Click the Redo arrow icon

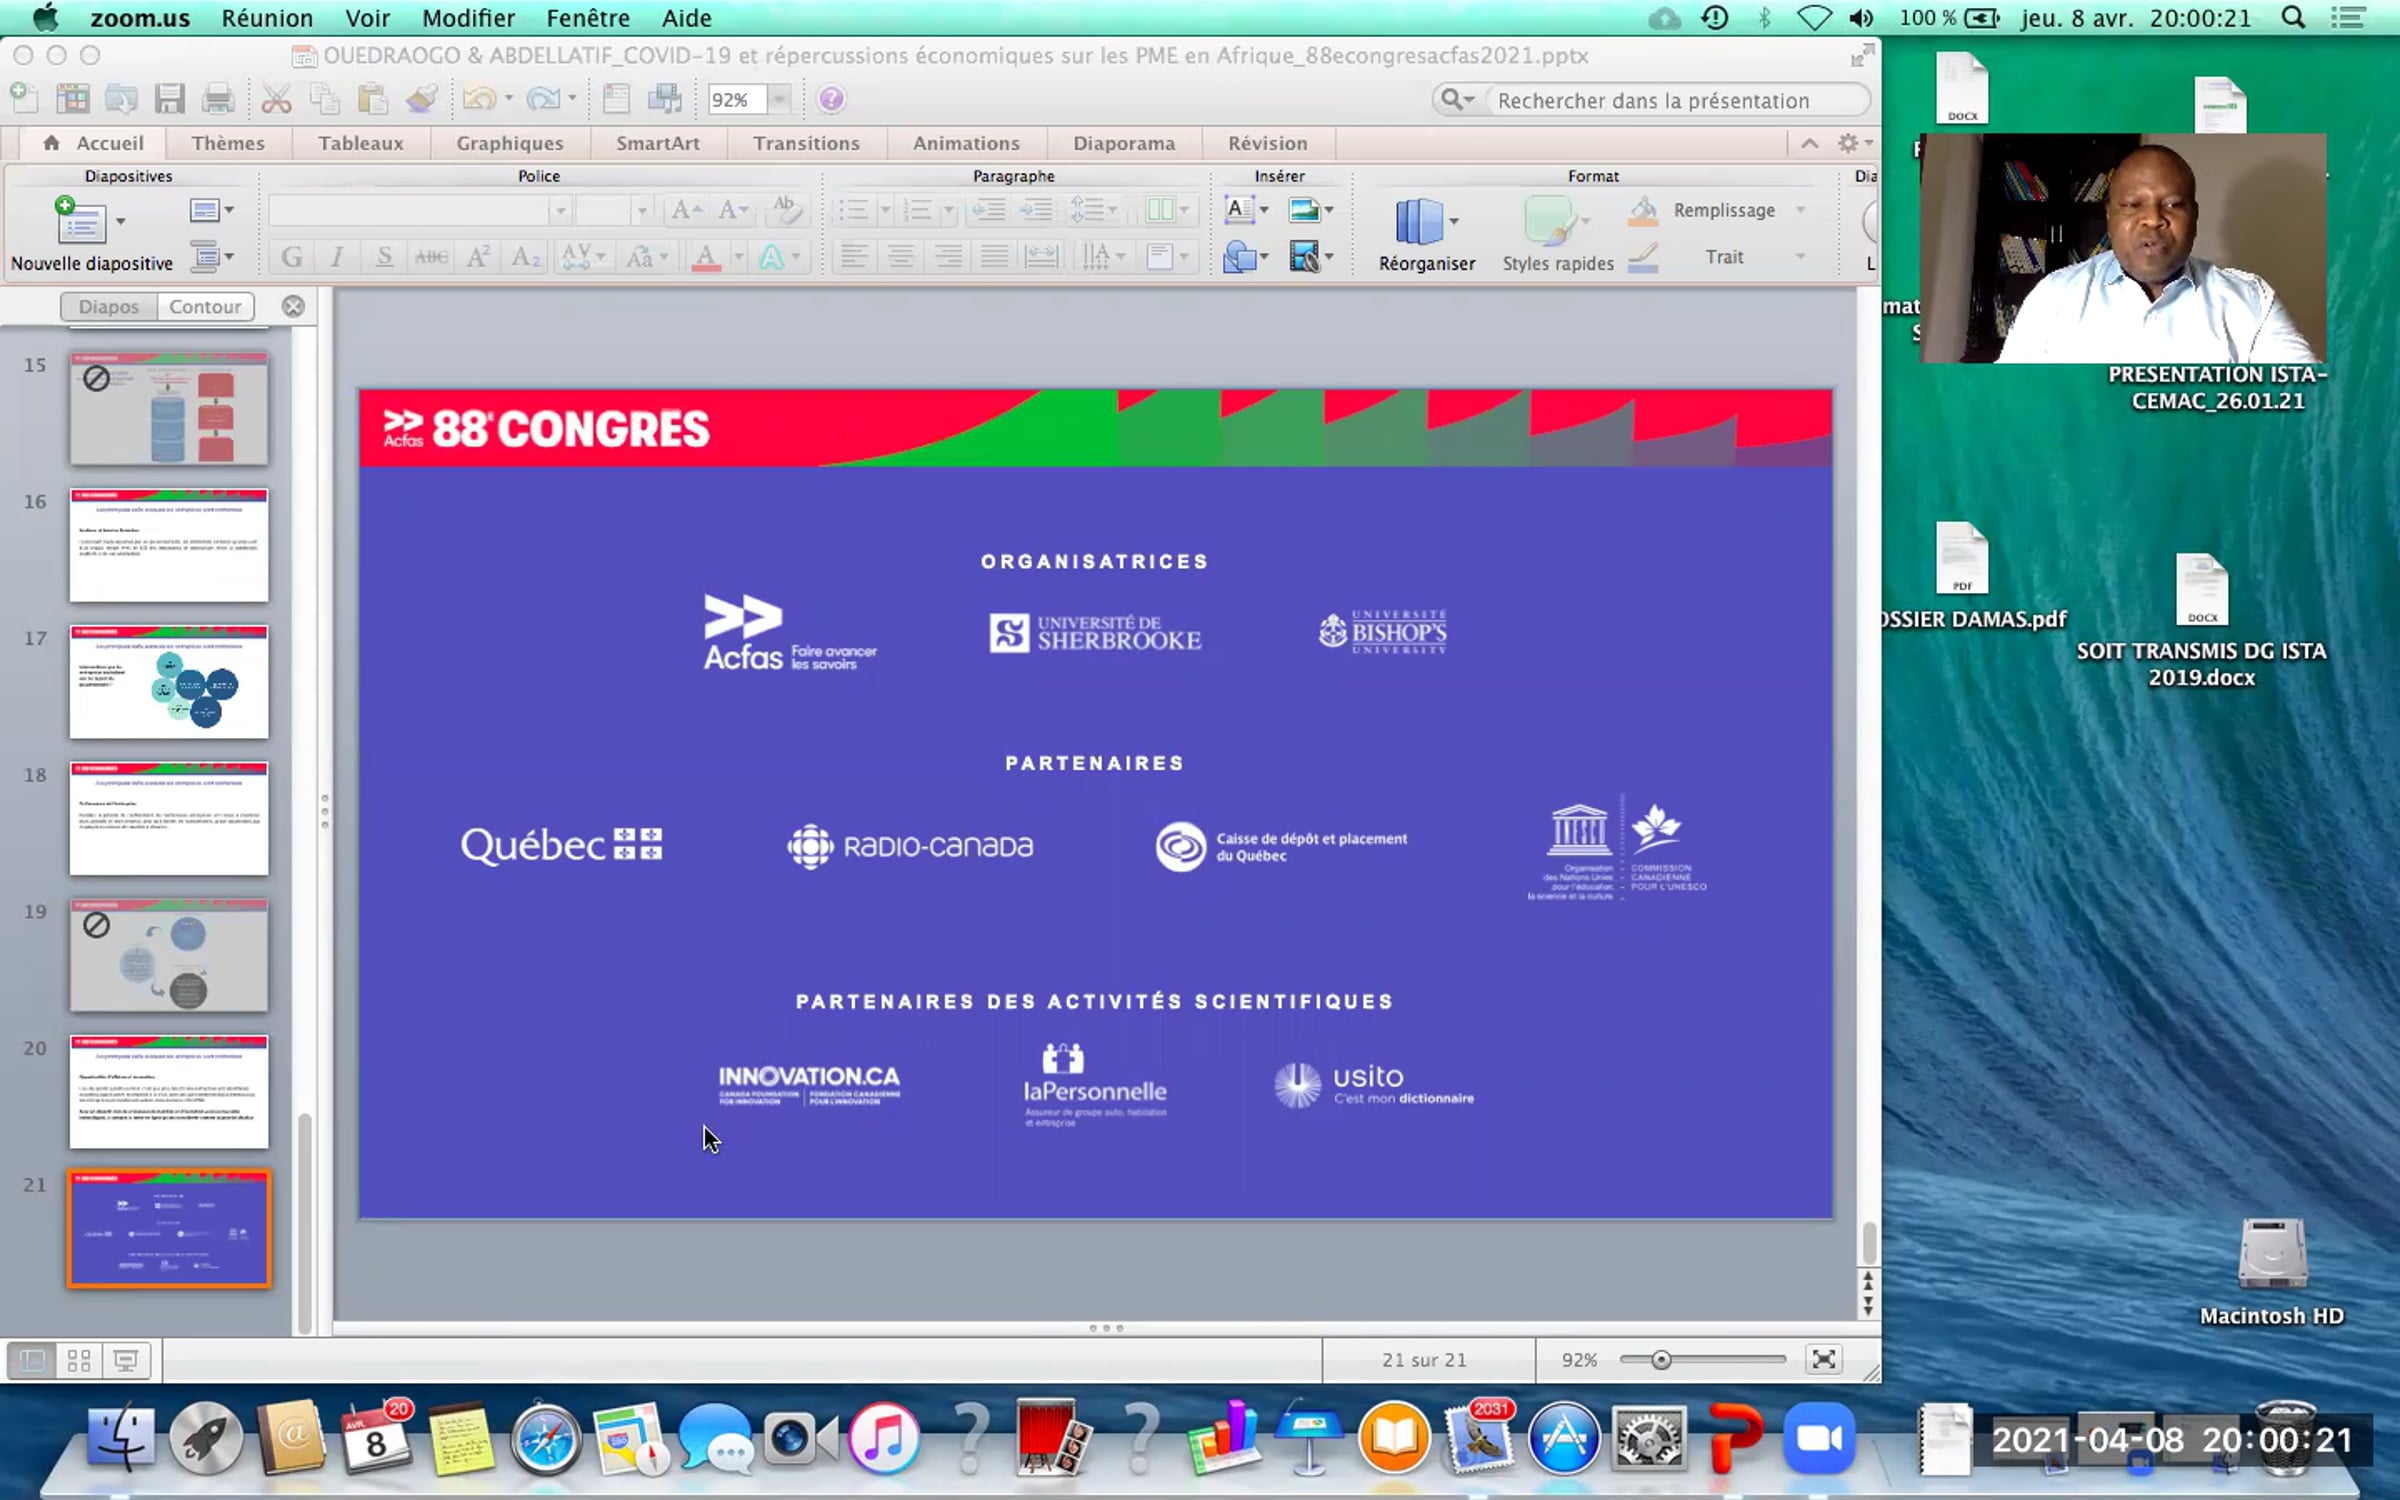pyautogui.click(x=543, y=99)
